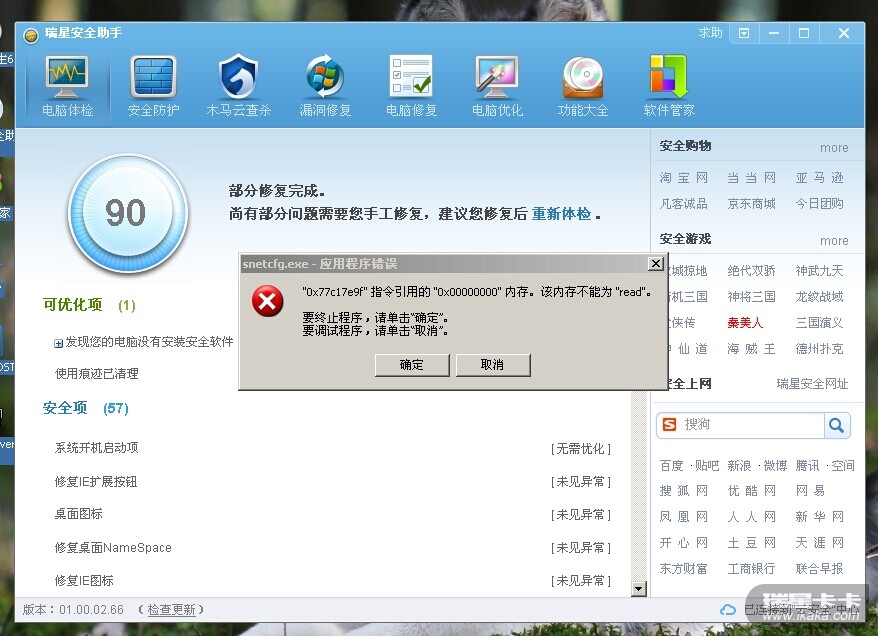Open the 海贼王 game link
The height and width of the screenshot is (636, 878).
click(751, 349)
